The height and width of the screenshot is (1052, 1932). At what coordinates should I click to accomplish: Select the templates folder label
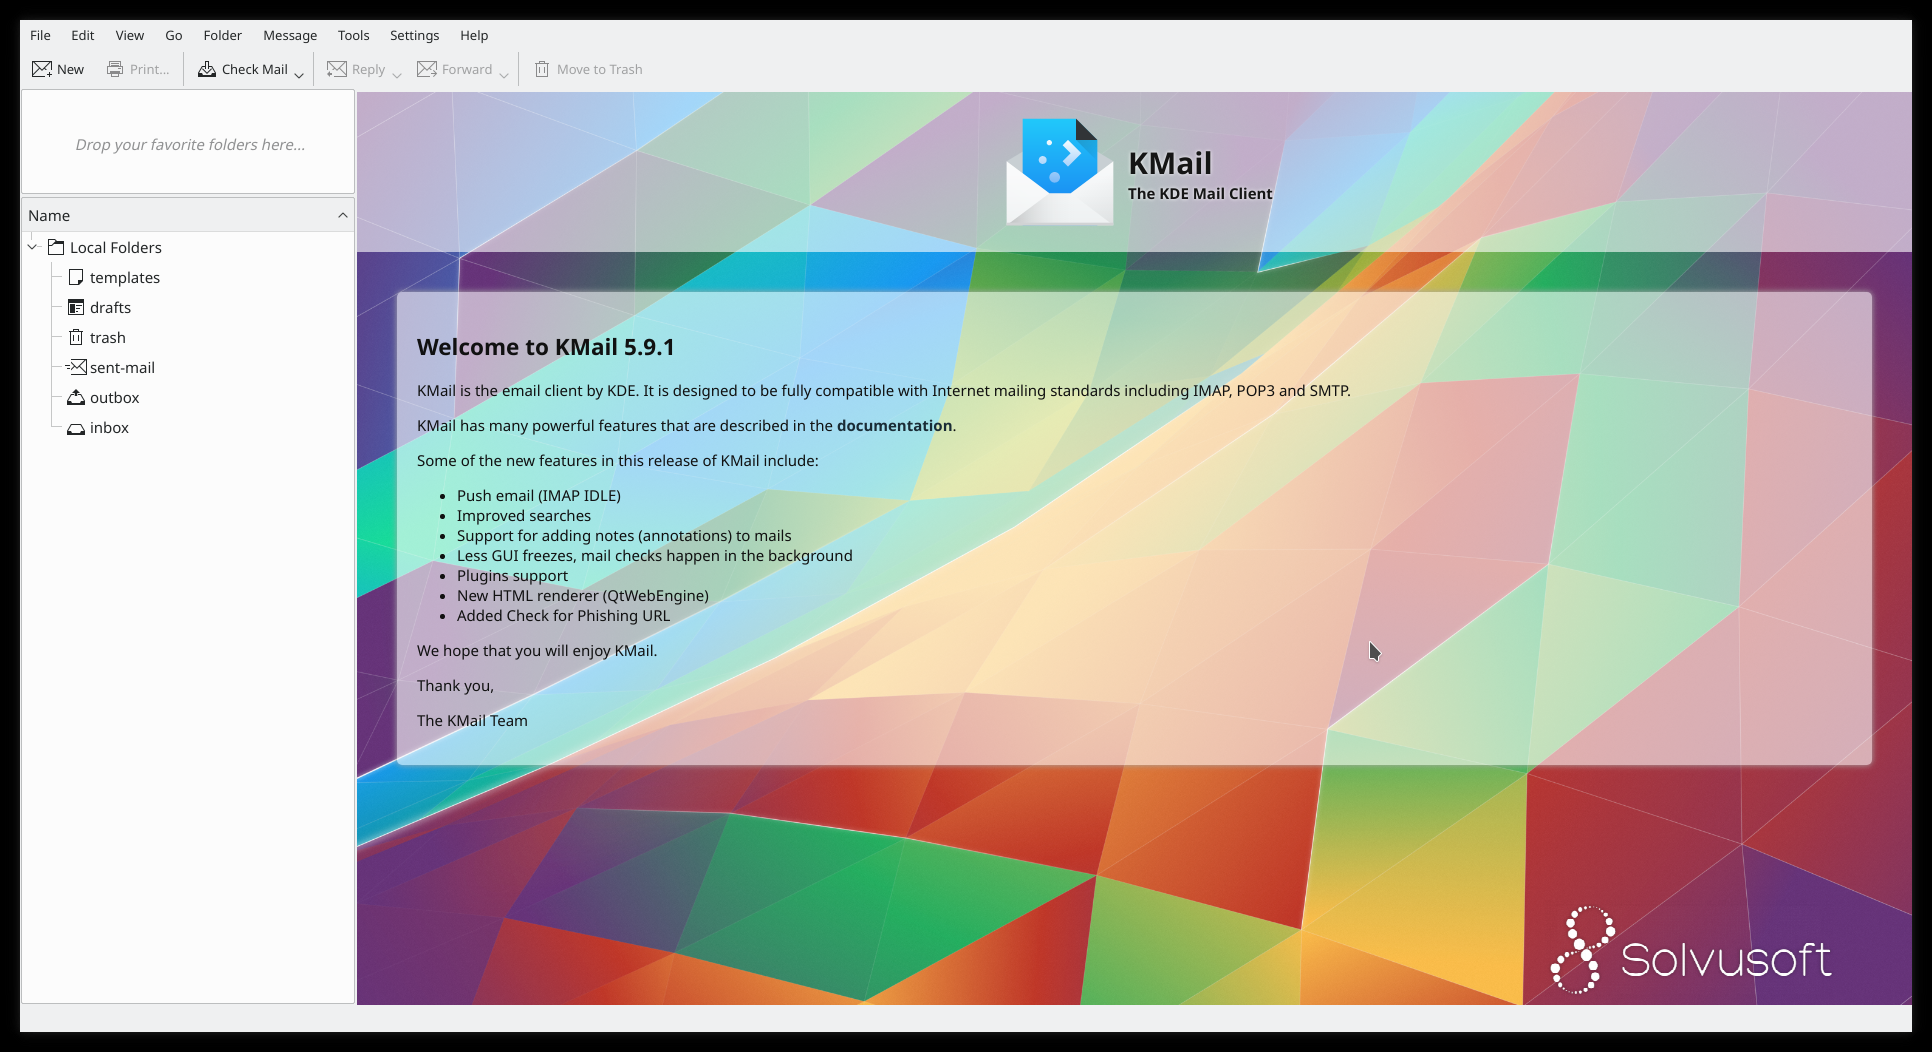(125, 277)
